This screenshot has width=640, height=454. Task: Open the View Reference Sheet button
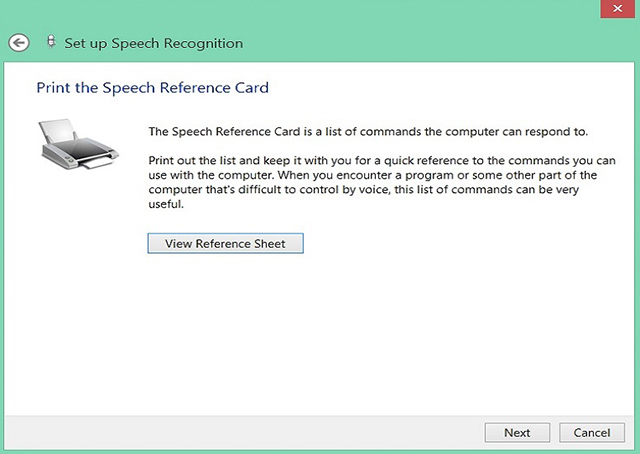click(225, 243)
